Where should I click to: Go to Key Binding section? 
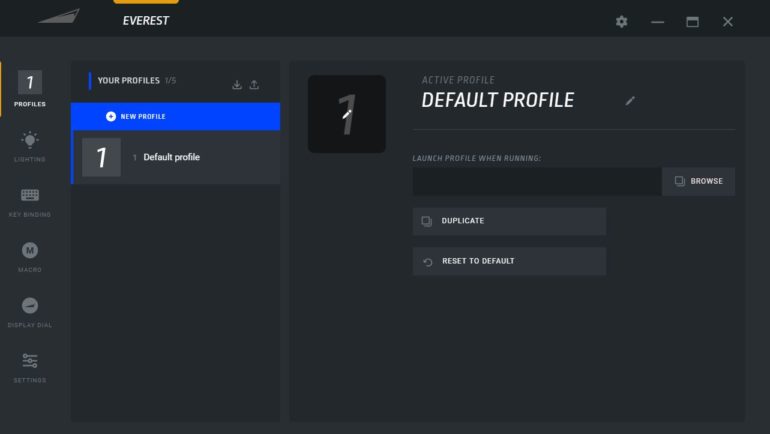tap(30, 200)
